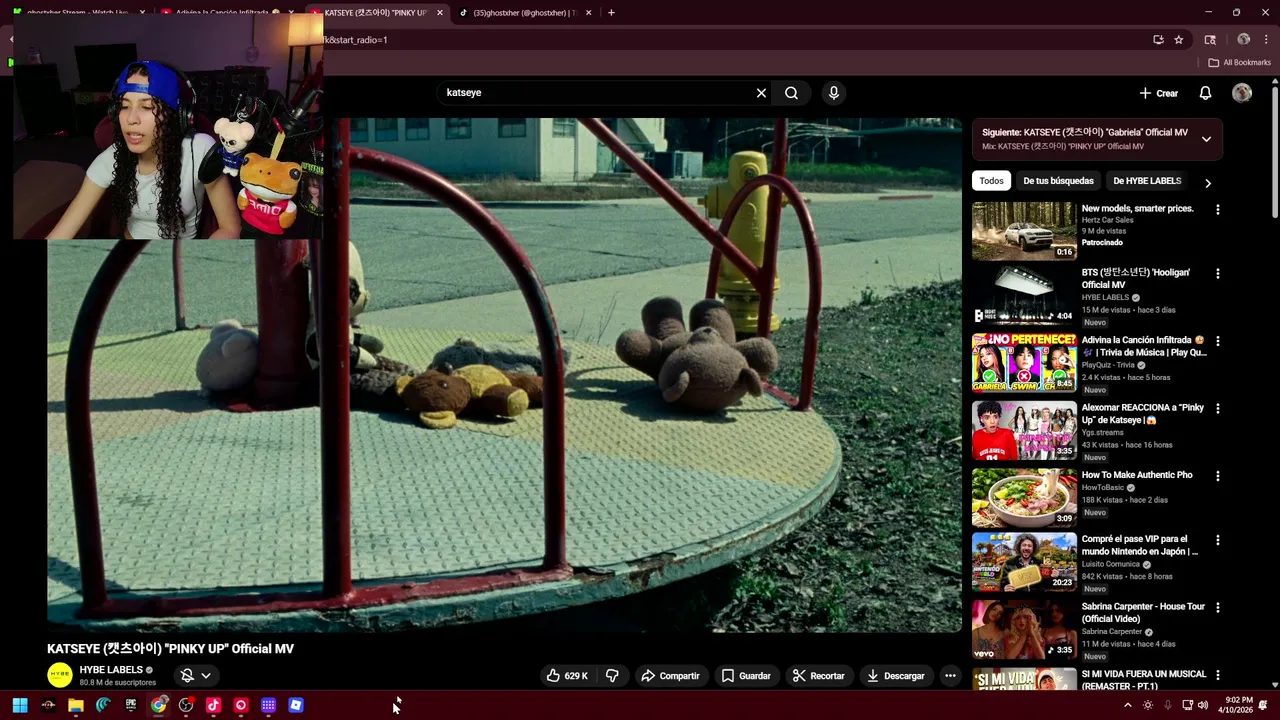
Task: Show hidden system tray icons chevron
Action: click(1128, 705)
